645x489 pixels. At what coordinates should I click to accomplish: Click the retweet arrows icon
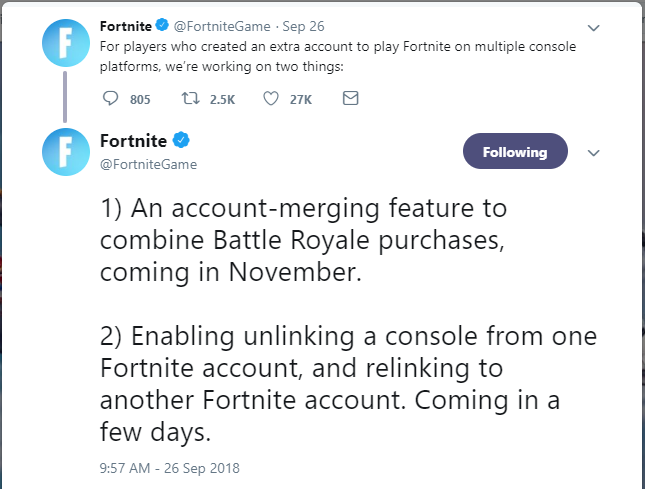point(190,98)
